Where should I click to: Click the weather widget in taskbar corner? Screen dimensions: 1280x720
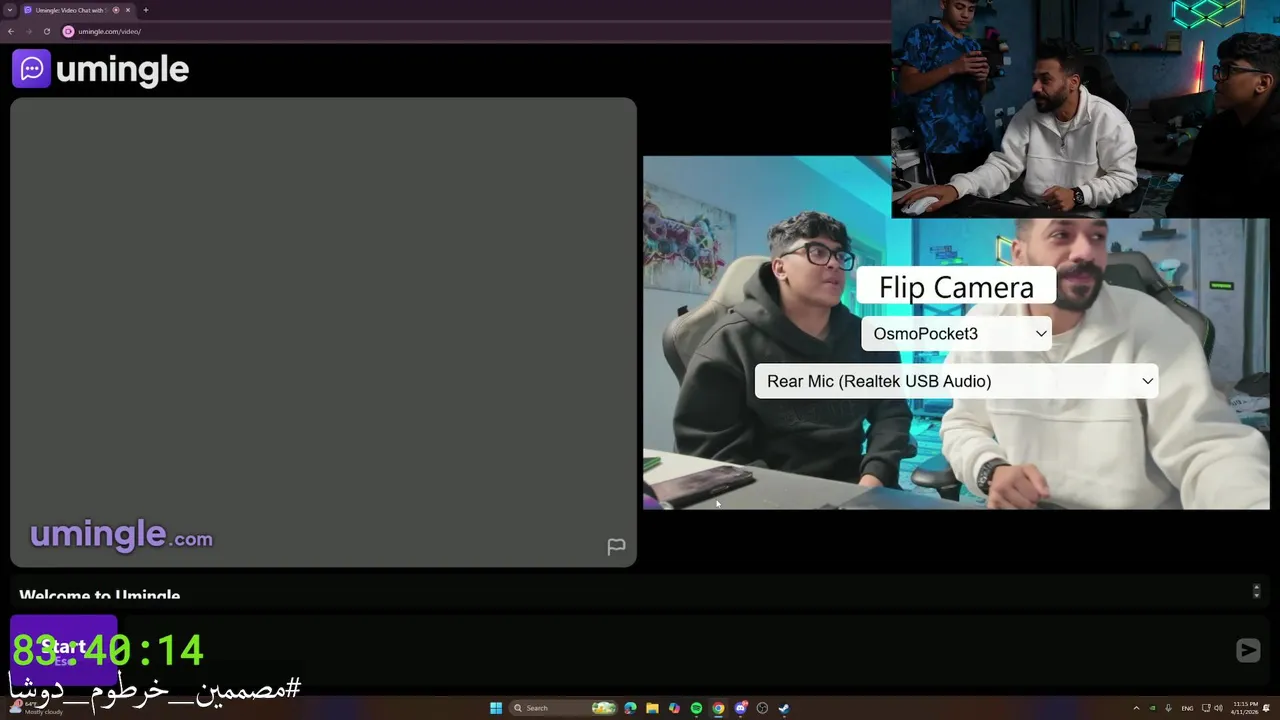point(38,707)
